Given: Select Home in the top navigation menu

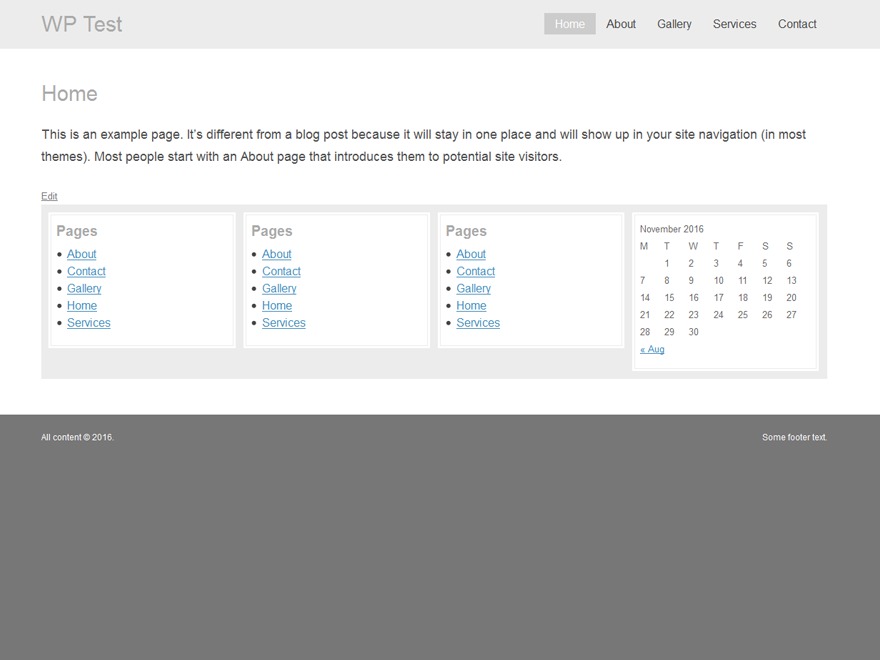Looking at the screenshot, I should (570, 24).
